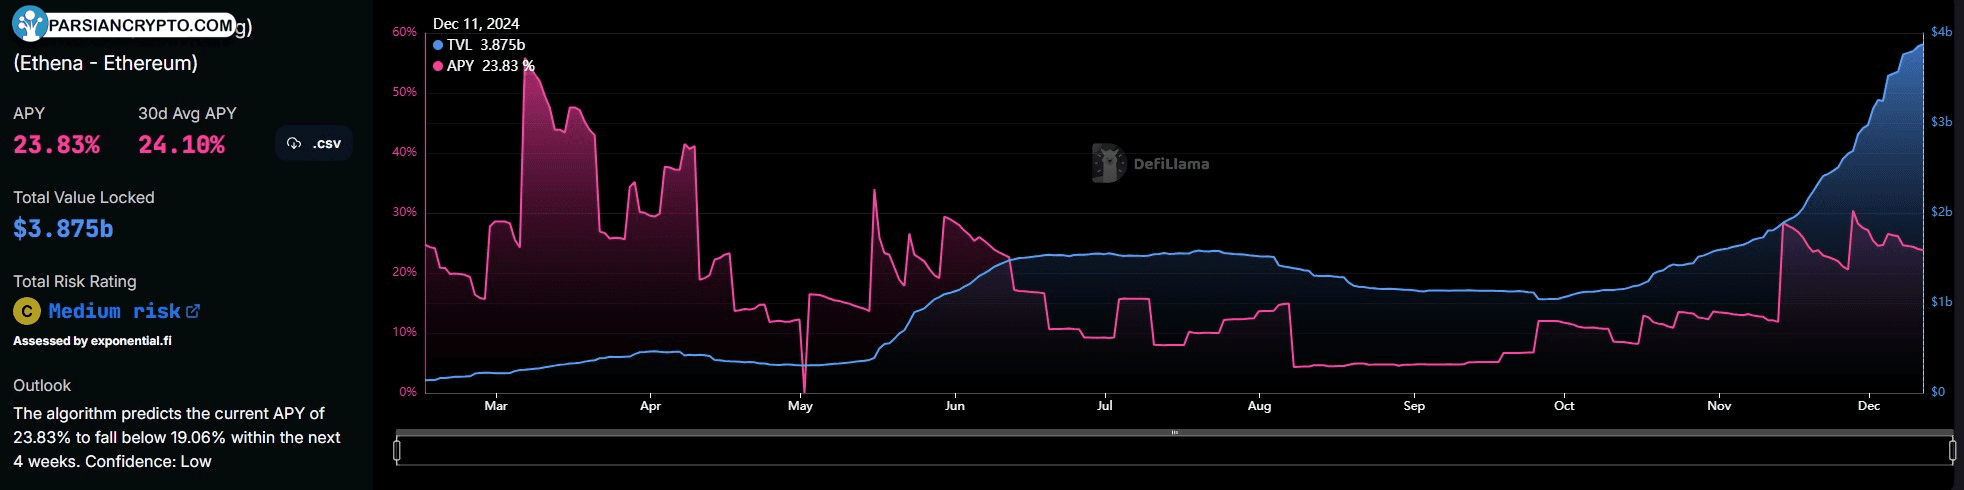Click the 30% label on APY axis
The height and width of the screenshot is (490, 1964).
pos(404,212)
